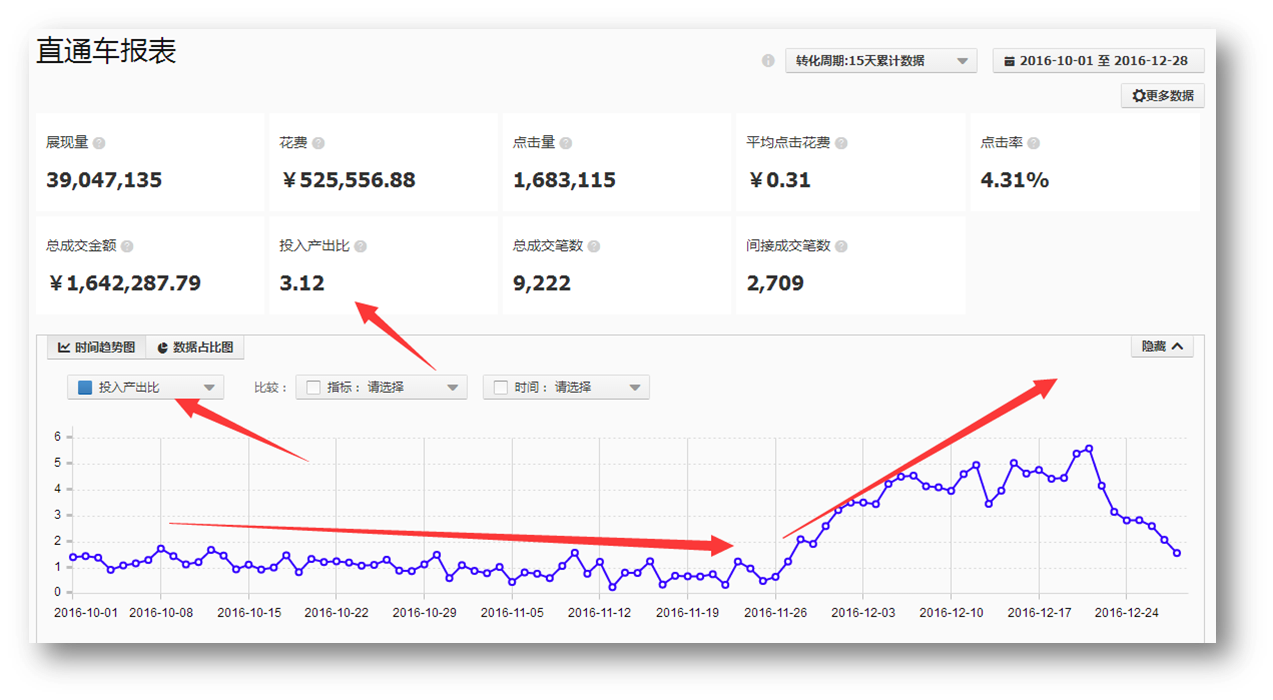
Task: Click help icon beside 总成交金额
Action: [127, 246]
